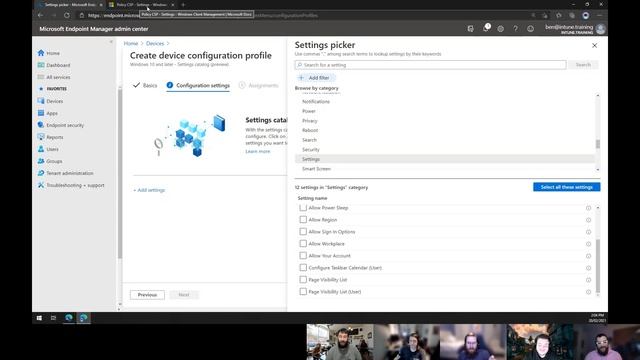Open the first Edge taskbar icon
This screenshot has width=640, height=360.
69,318
